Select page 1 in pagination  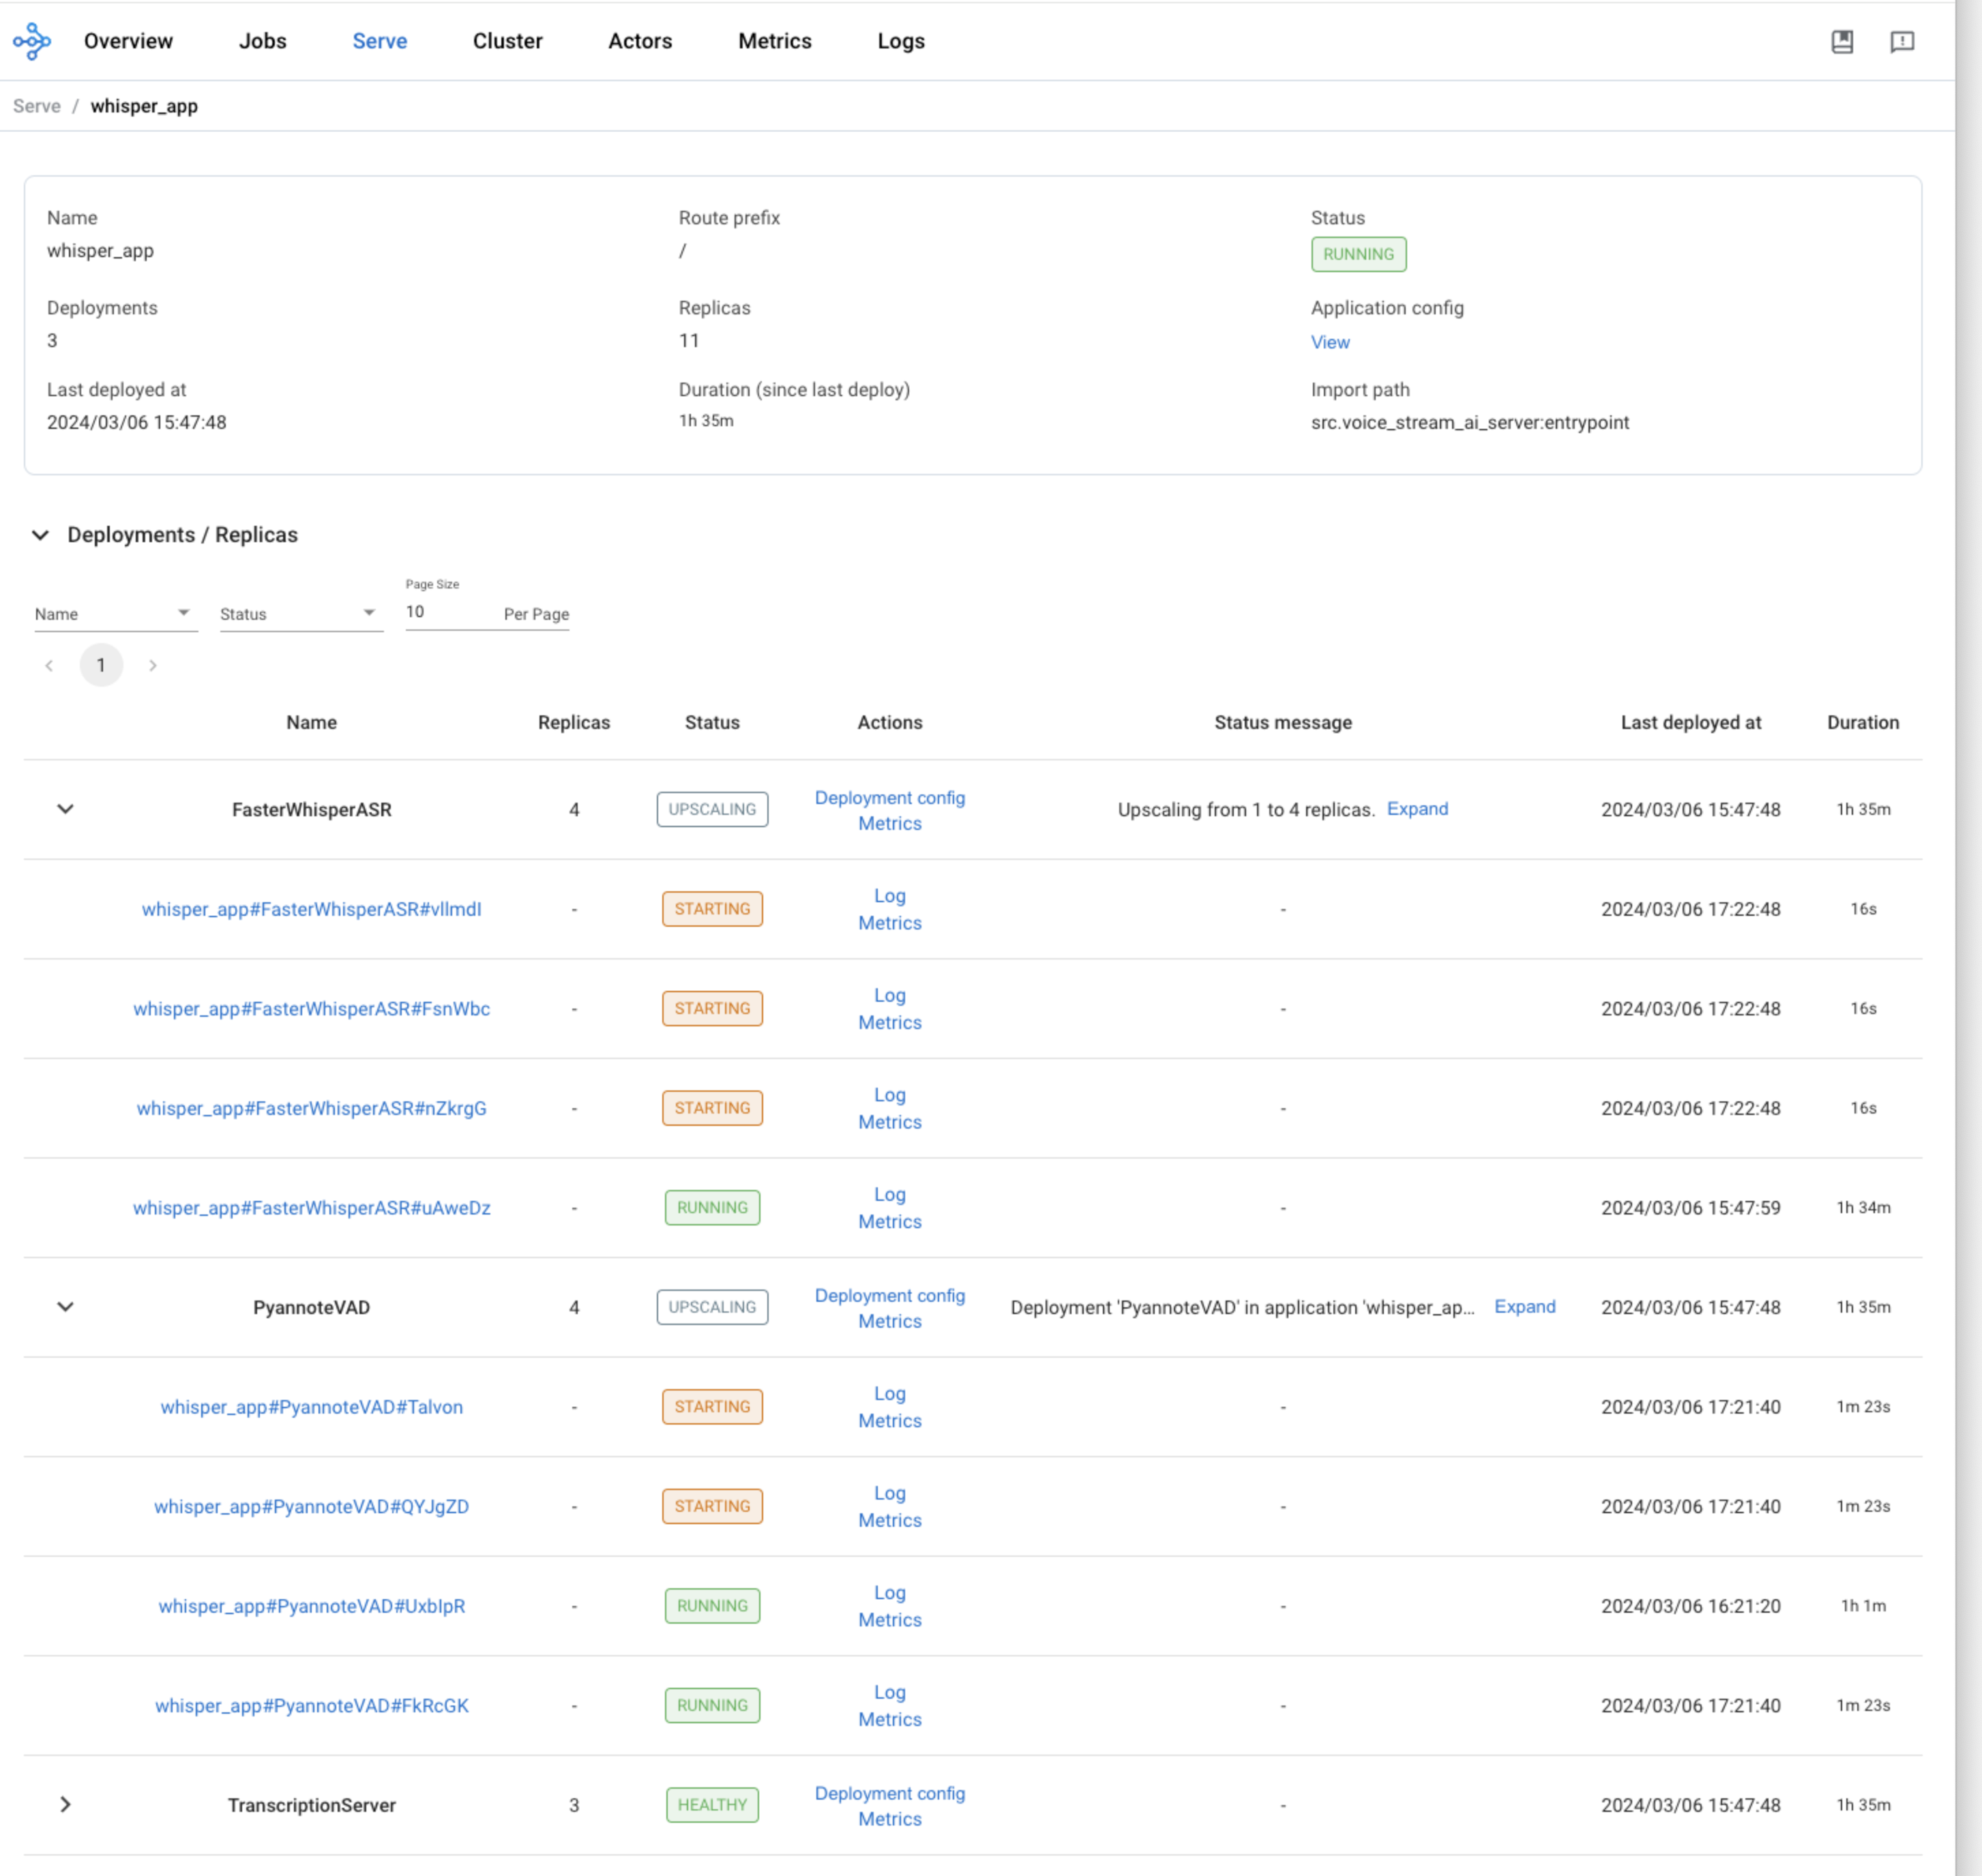(x=101, y=665)
